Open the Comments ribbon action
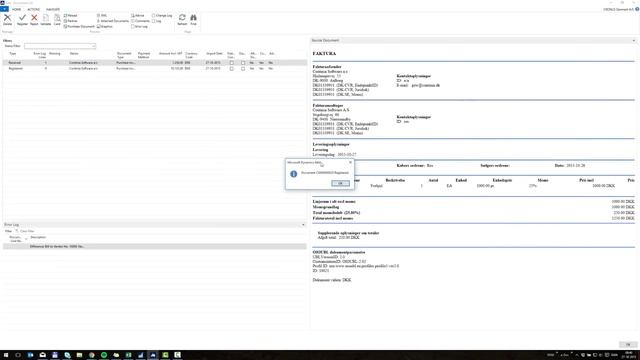 click(140, 21)
